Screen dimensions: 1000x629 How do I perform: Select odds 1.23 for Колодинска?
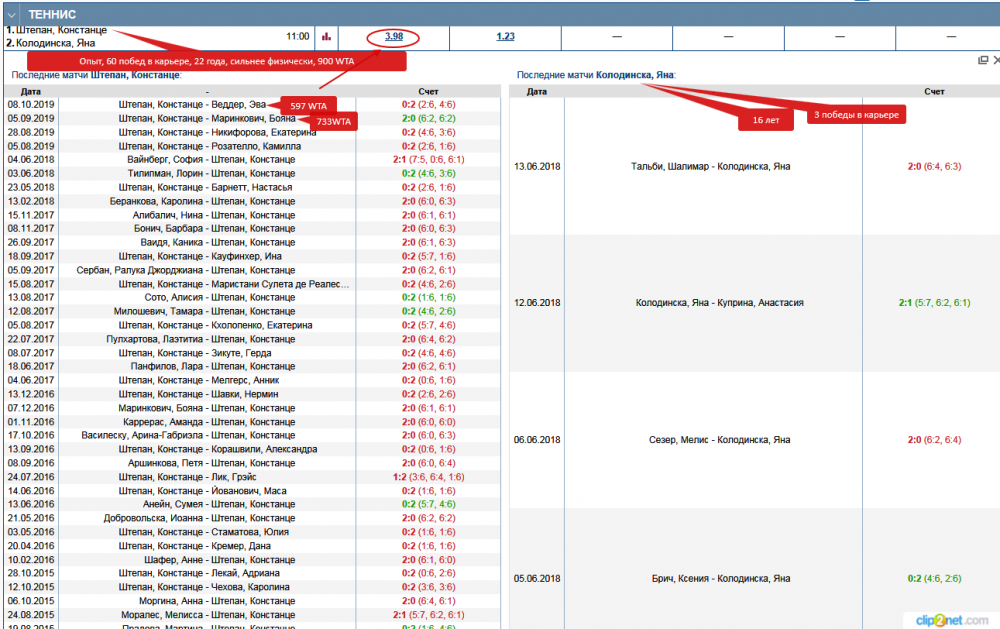pyautogui.click(x=505, y=37)
